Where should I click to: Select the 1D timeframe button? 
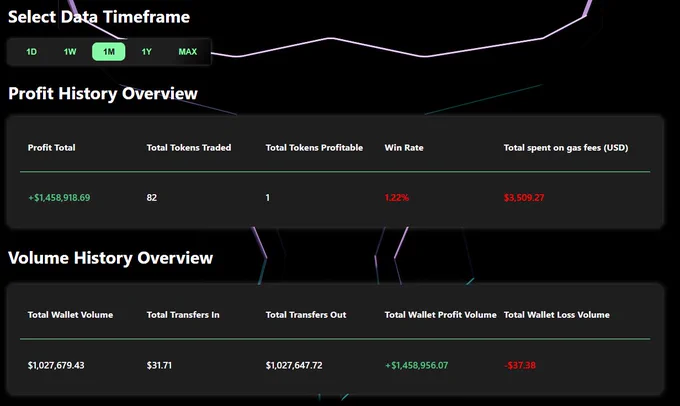coord(31,52)
